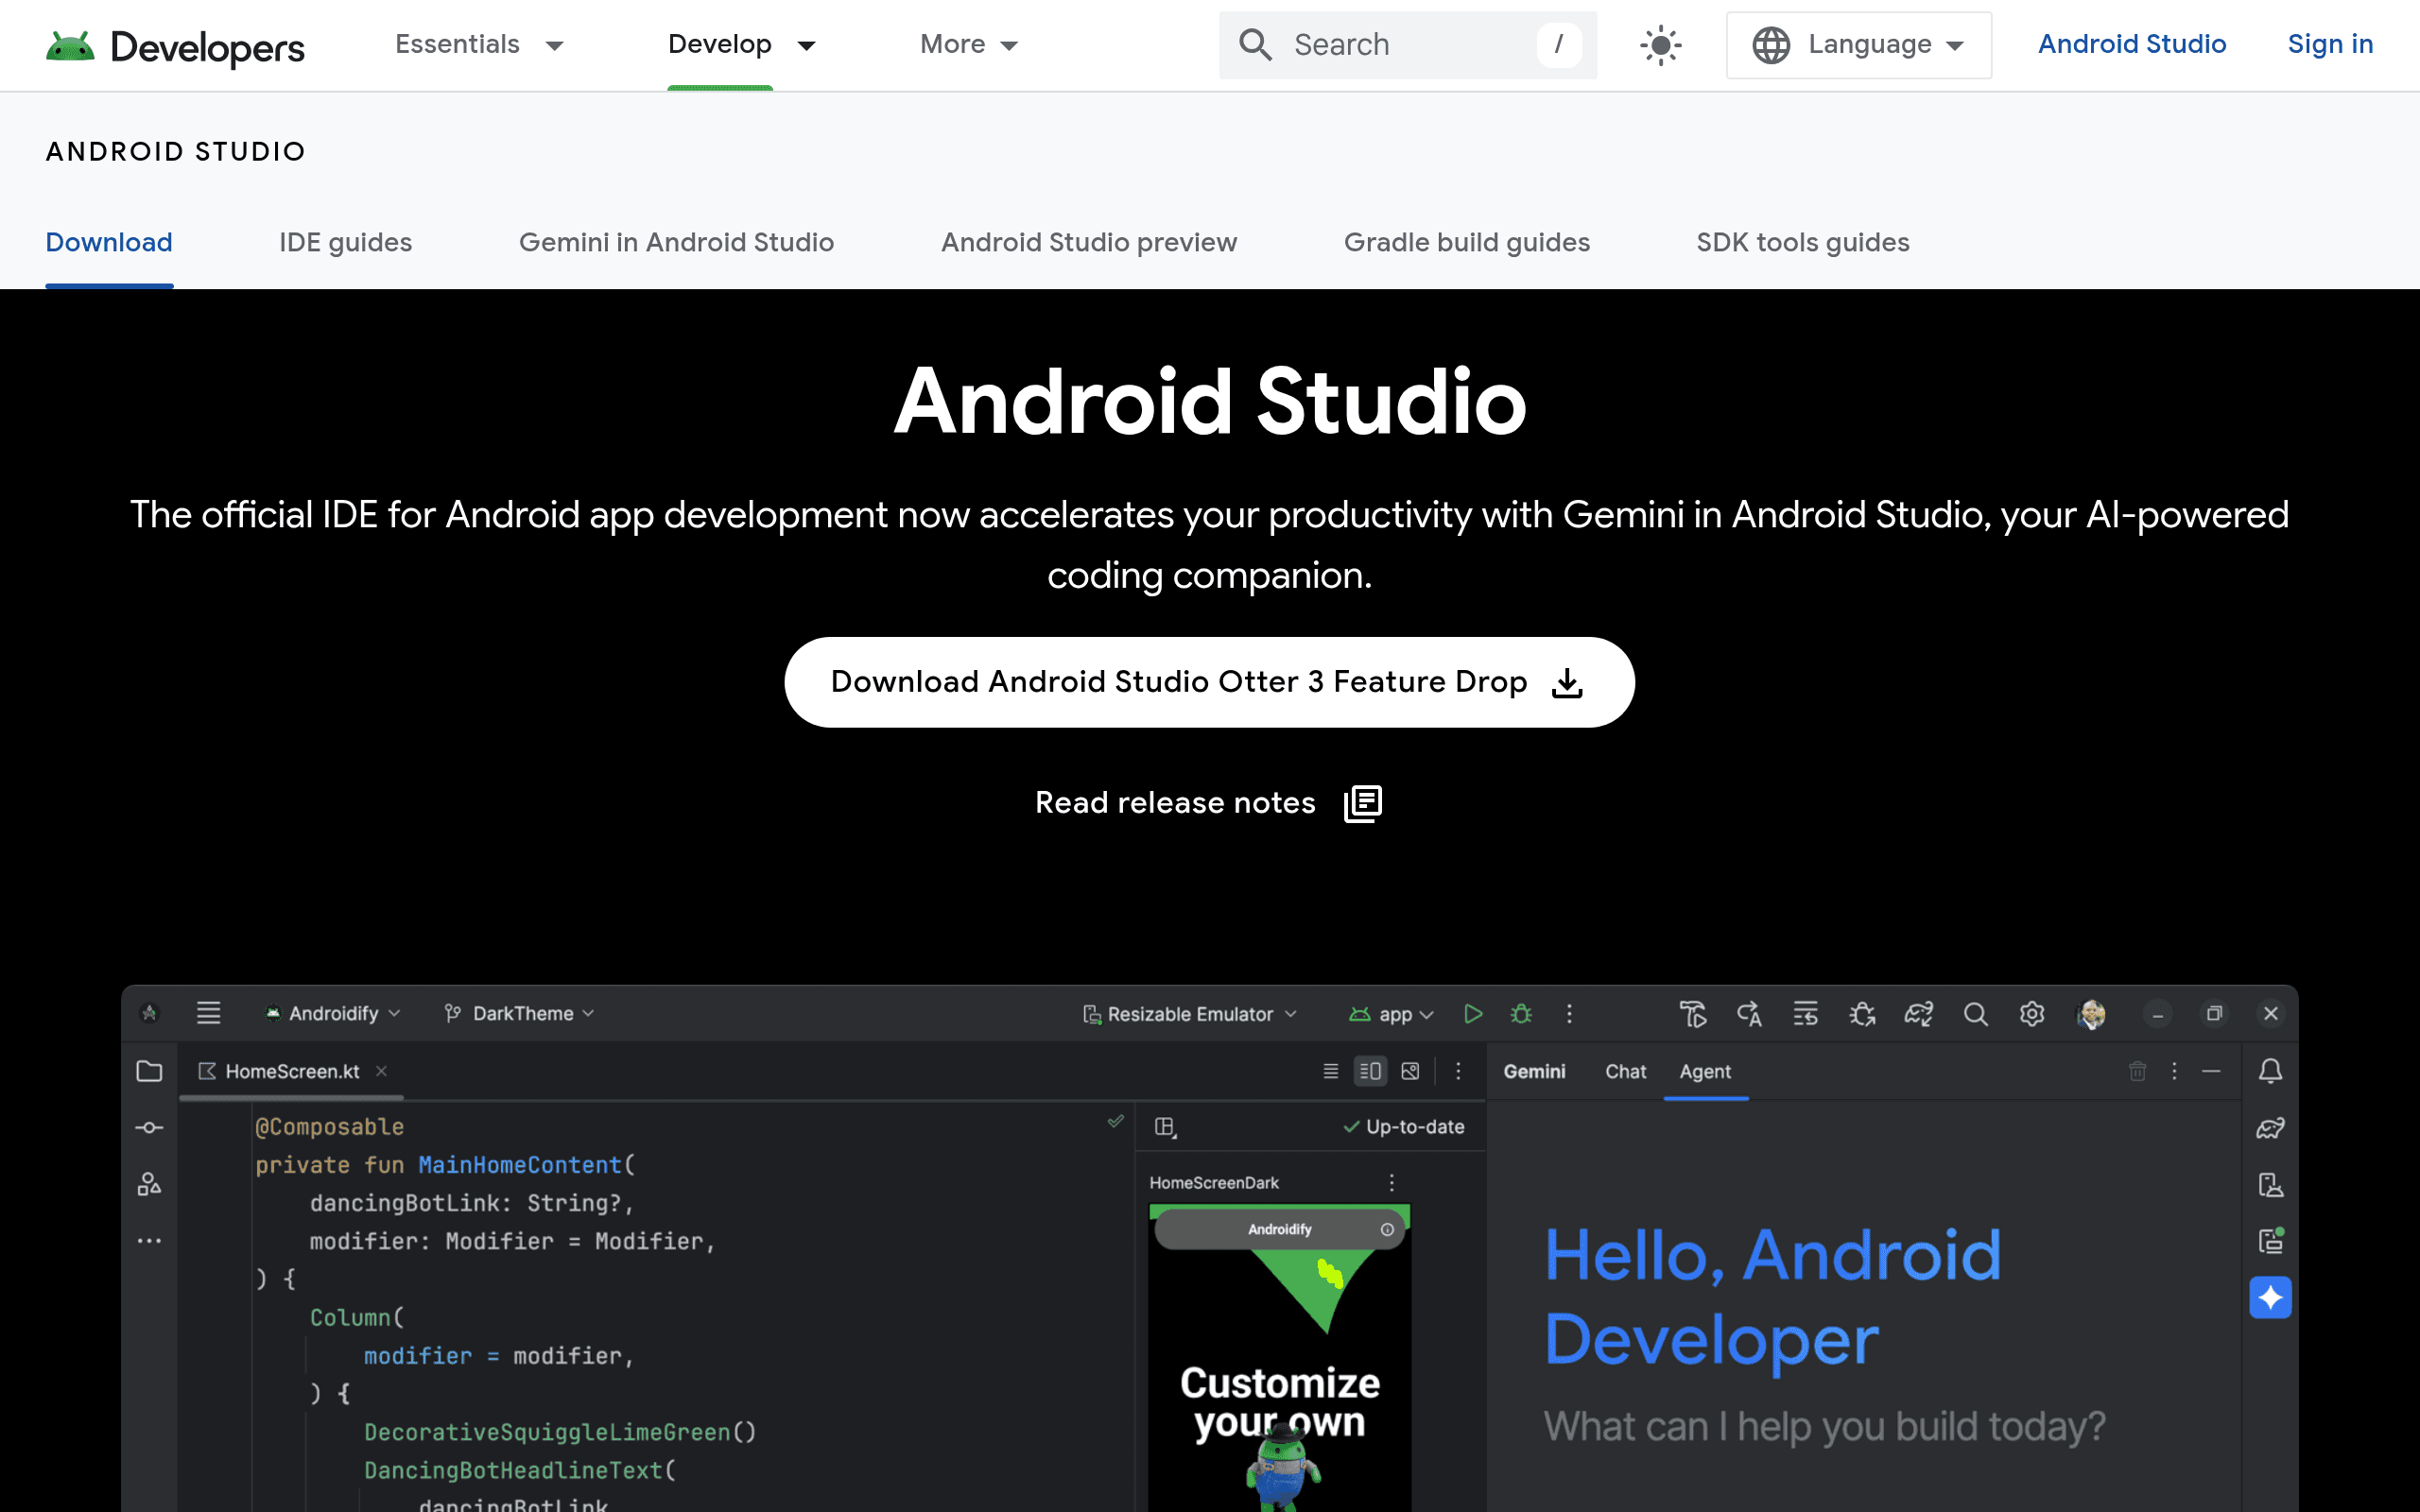
Task: Click the Android Developers logo
Action: (x=175, y=46)
